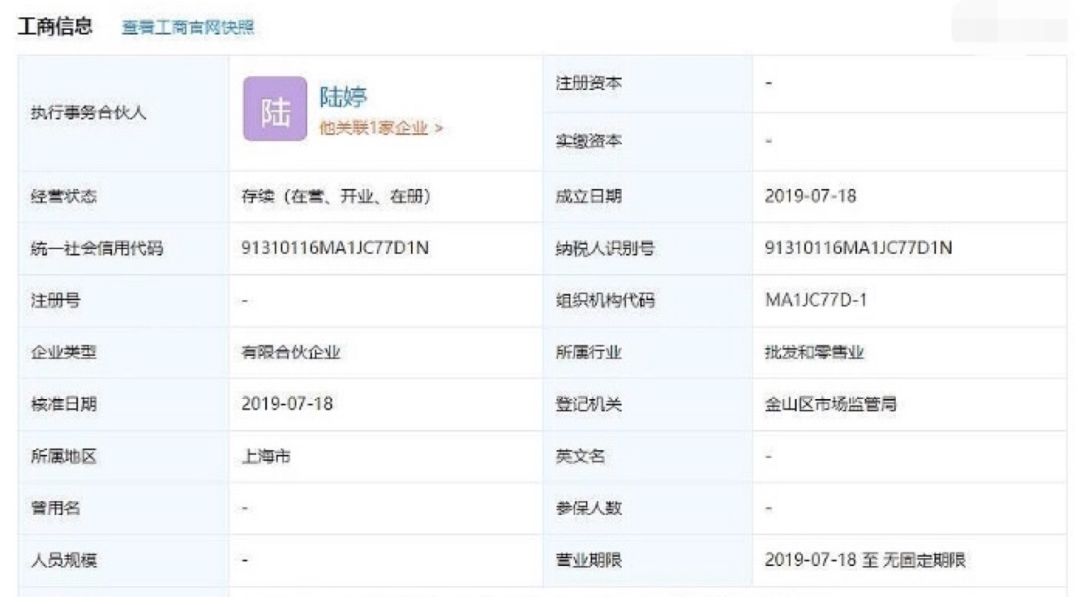Click 金山区市场监管局 registration authority
Screen dimensions: 1080x605
tap(831, 404)
